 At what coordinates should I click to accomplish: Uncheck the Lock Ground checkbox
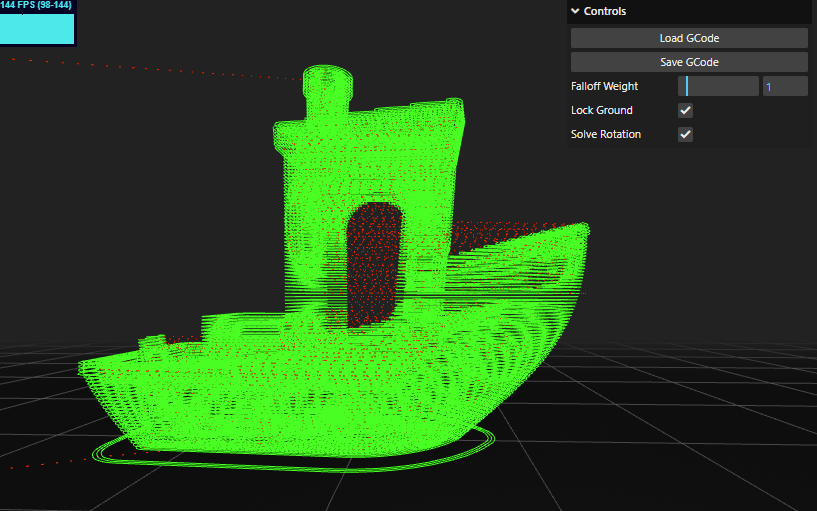[x=685, y=110]
